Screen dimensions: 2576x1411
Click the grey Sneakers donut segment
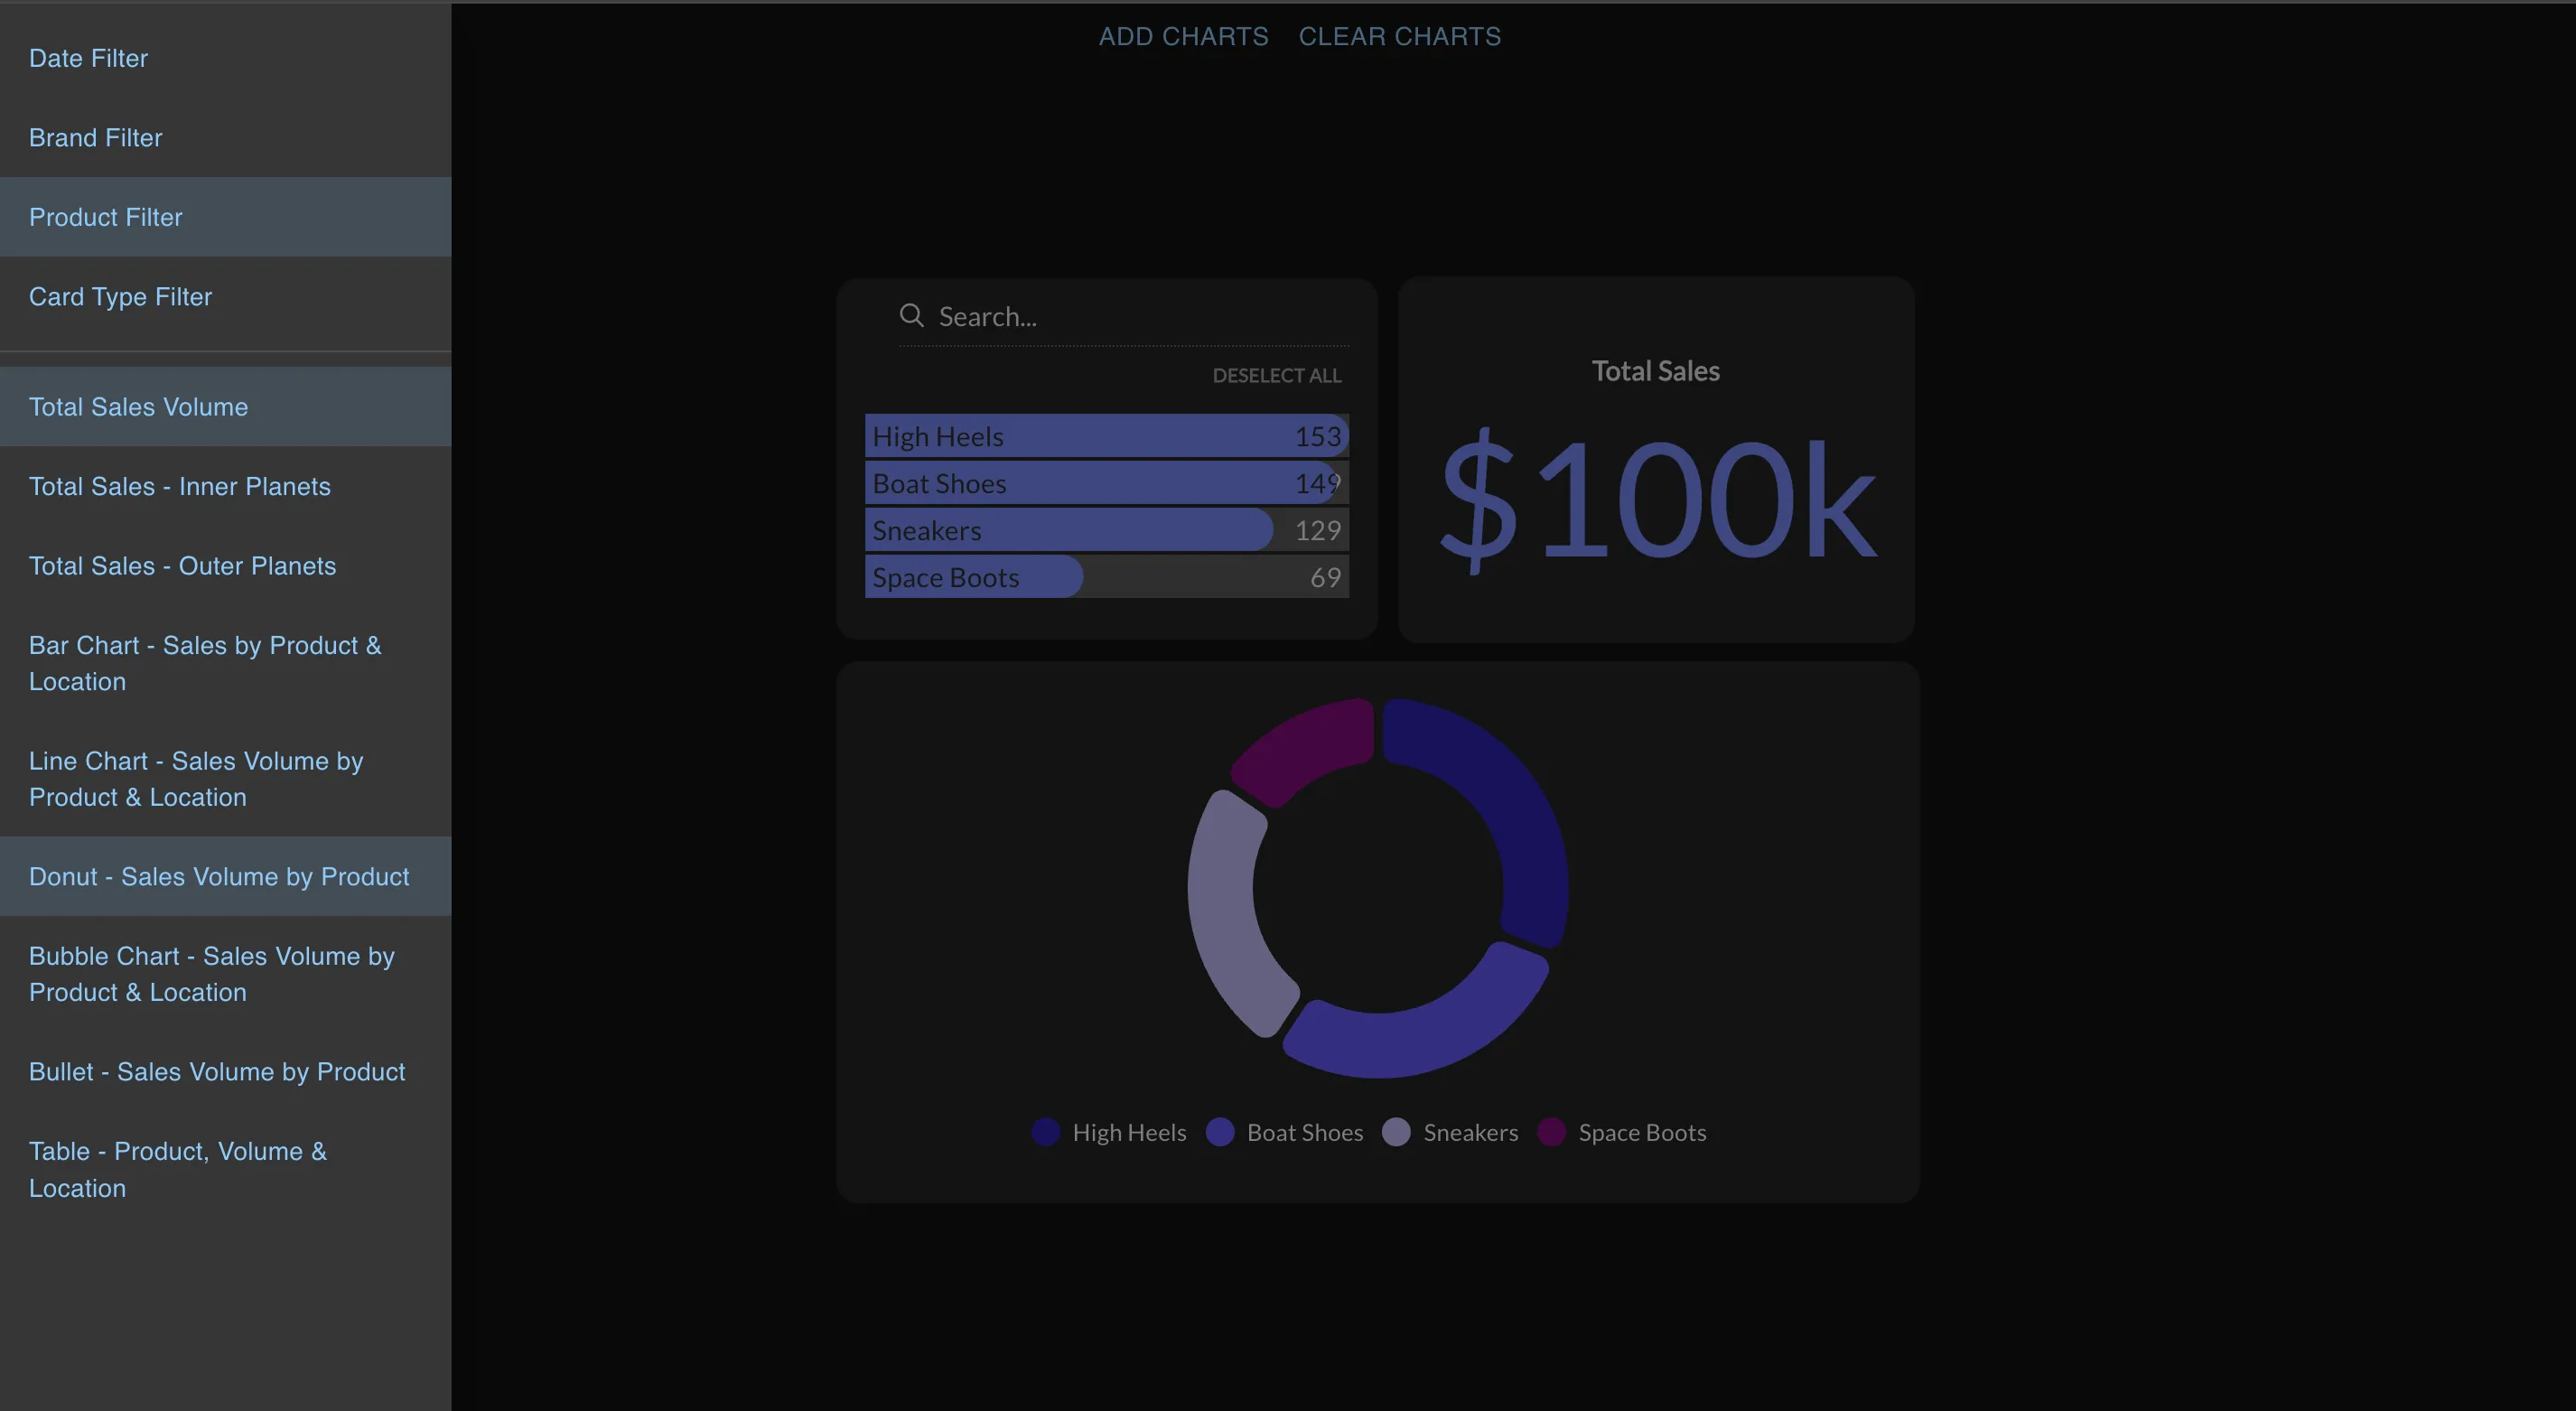[x=1225, y=910]
